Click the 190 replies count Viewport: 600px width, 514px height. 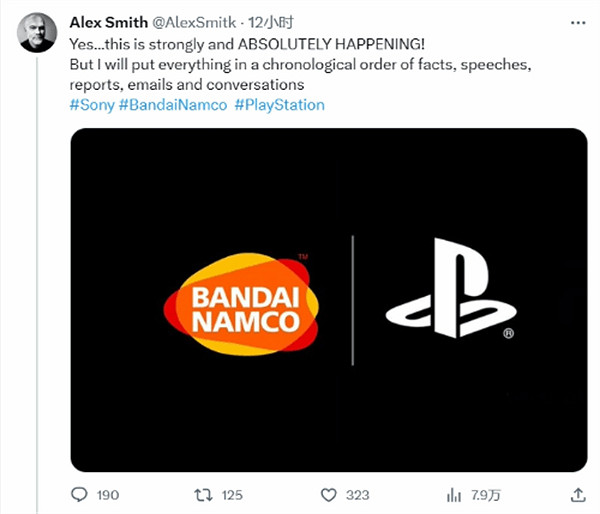pyautogui.click(x=108, y=494)
